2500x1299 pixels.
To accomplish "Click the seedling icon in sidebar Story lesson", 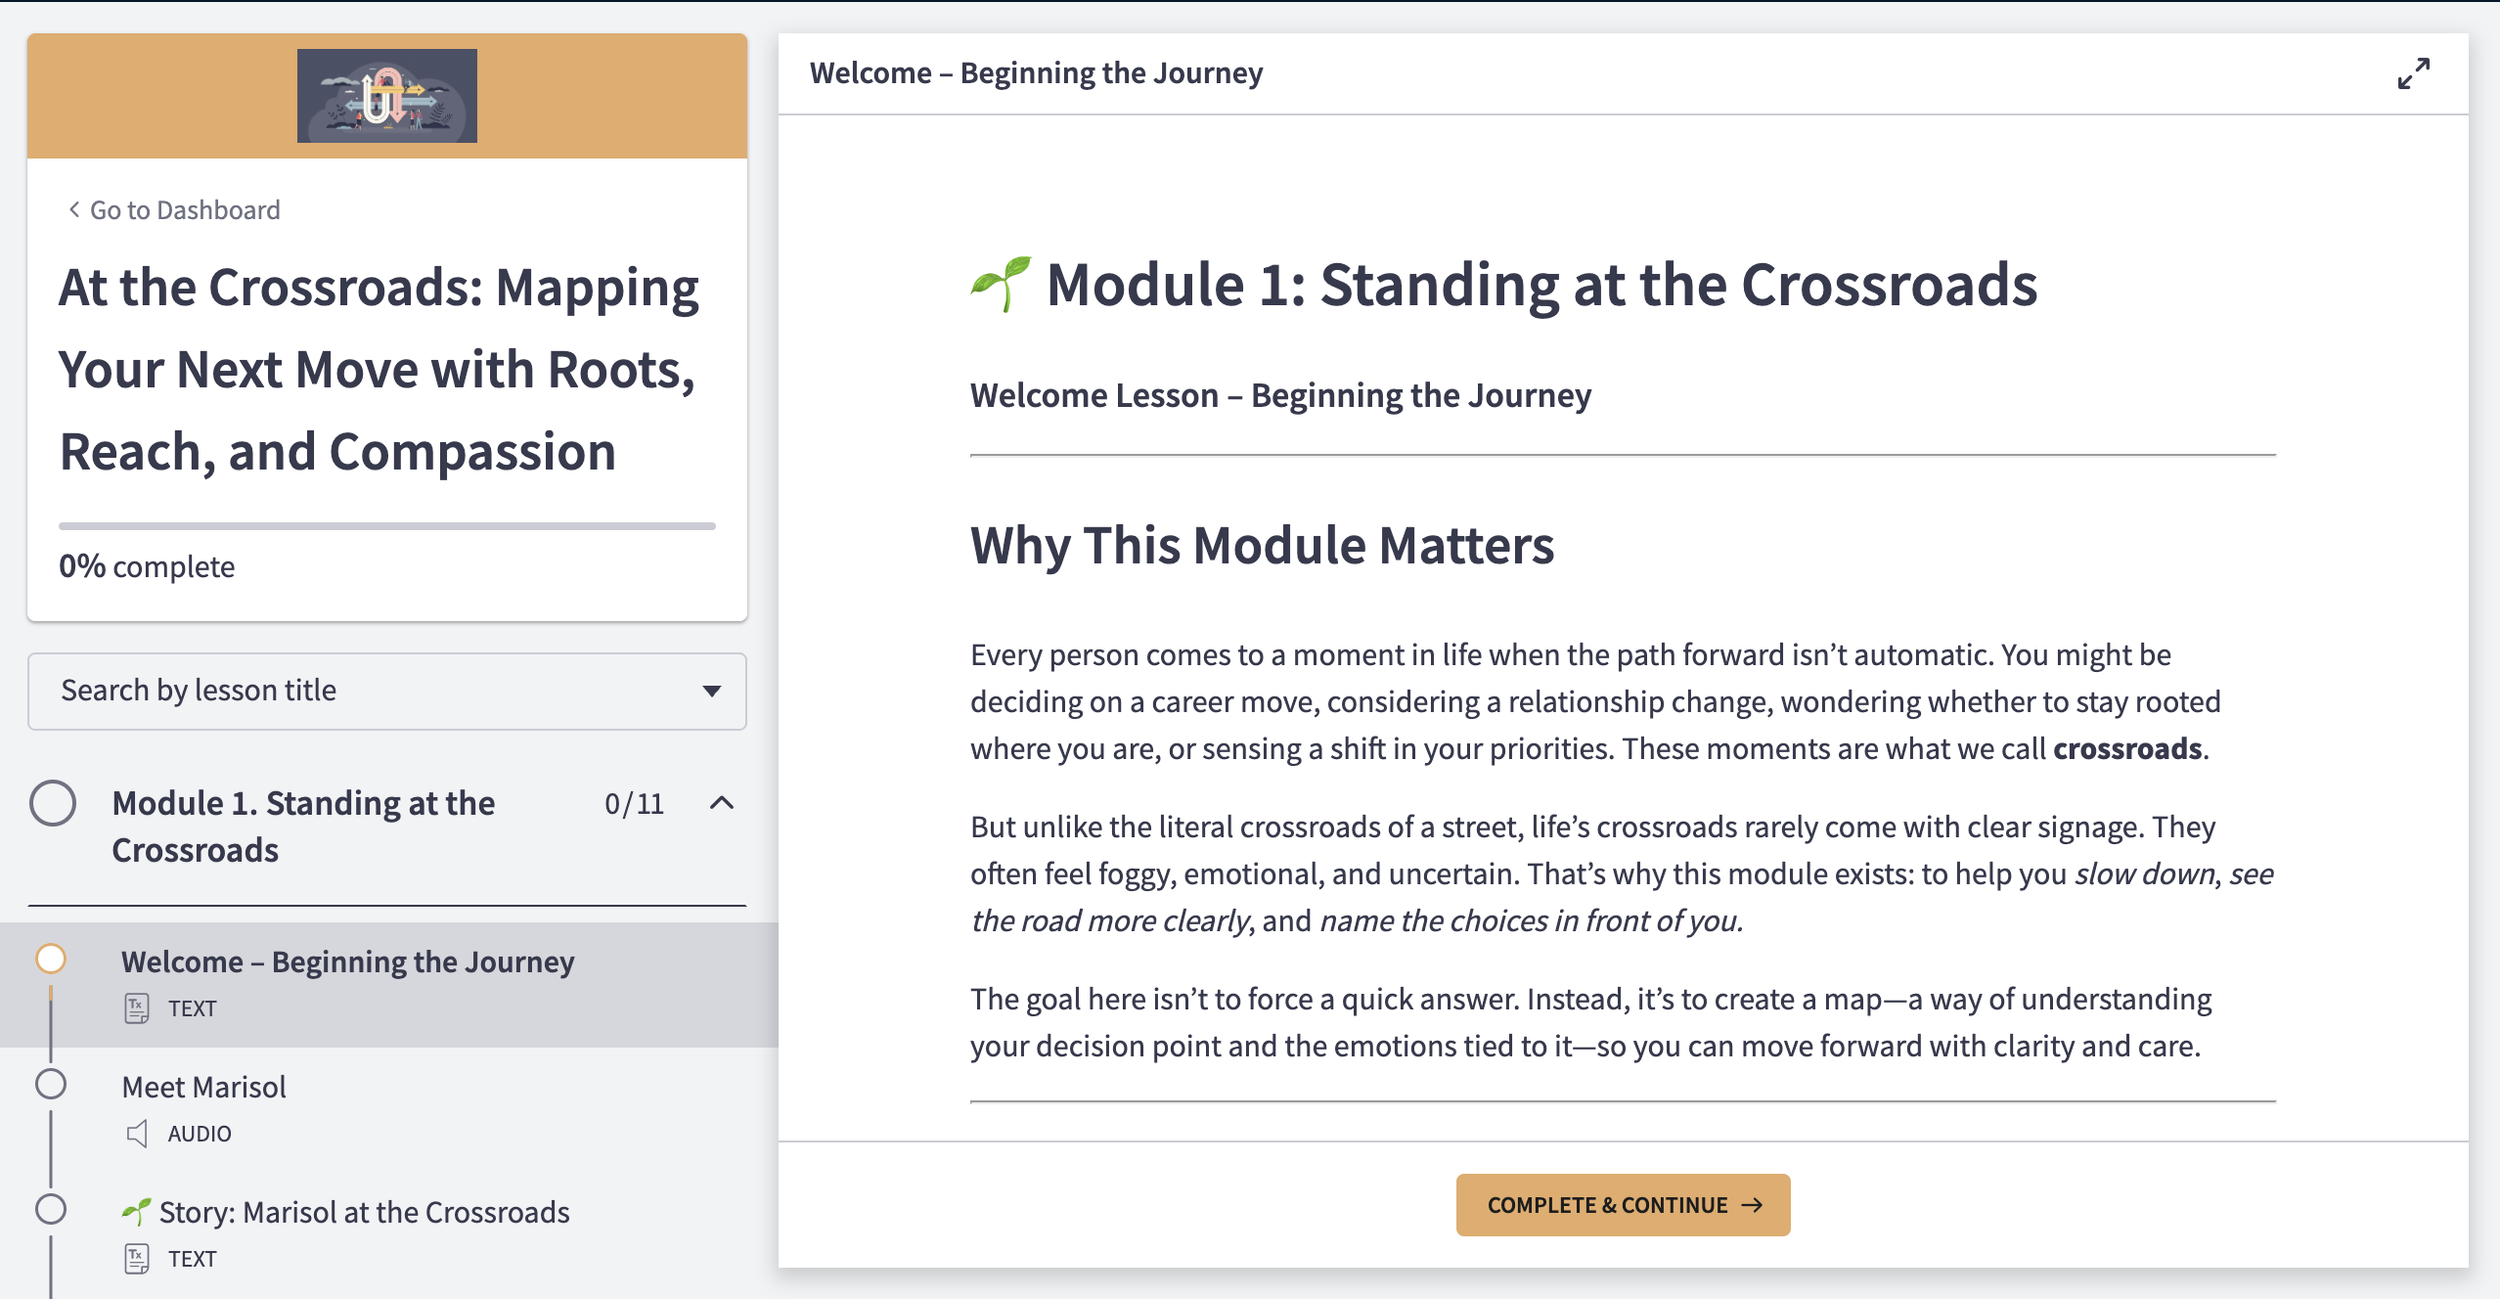I will (x=136, y=1212).
